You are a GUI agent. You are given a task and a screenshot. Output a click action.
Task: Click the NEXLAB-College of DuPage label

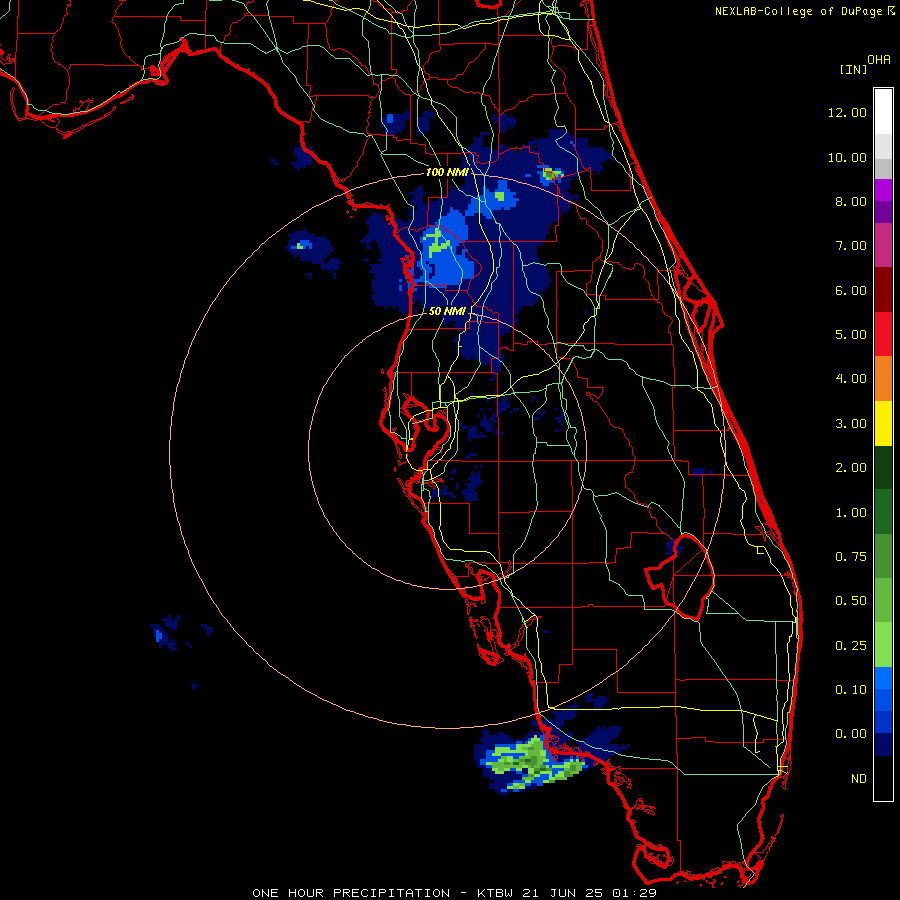pyautogui.click(x=800, y=11)
